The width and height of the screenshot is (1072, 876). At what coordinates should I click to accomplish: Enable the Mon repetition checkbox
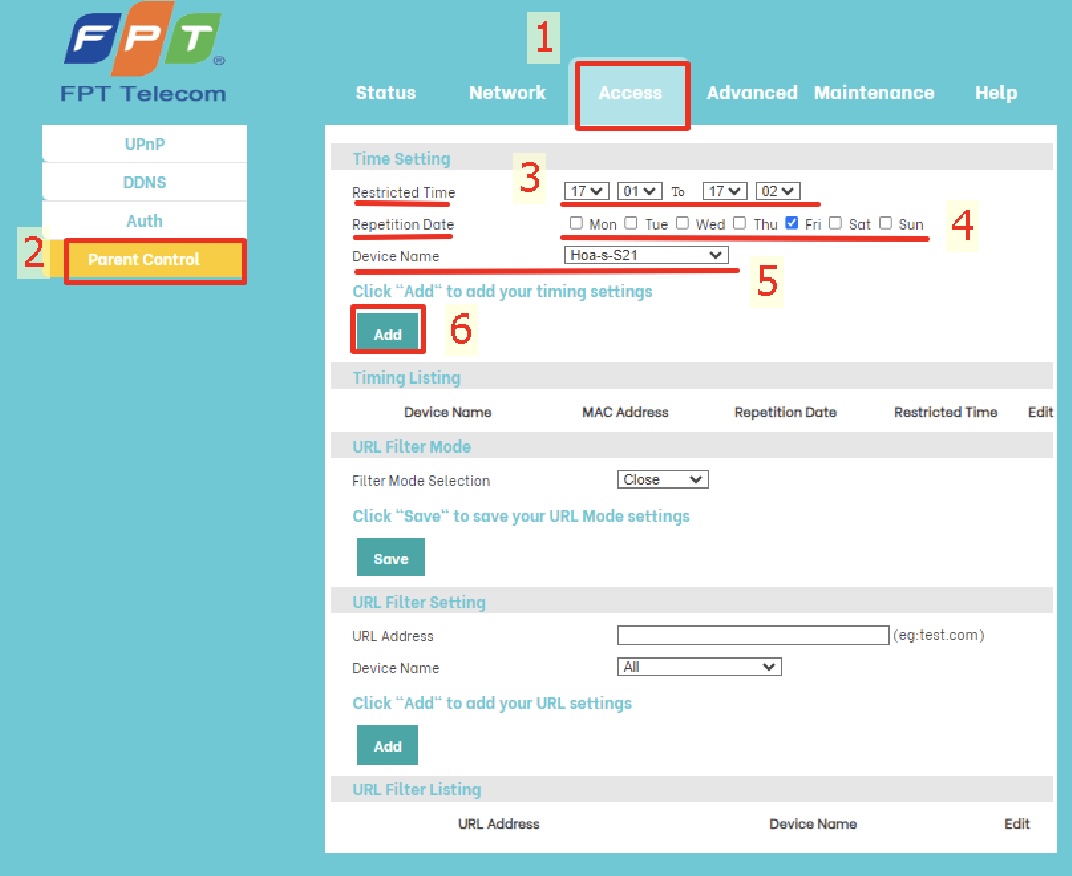[576, 223]
